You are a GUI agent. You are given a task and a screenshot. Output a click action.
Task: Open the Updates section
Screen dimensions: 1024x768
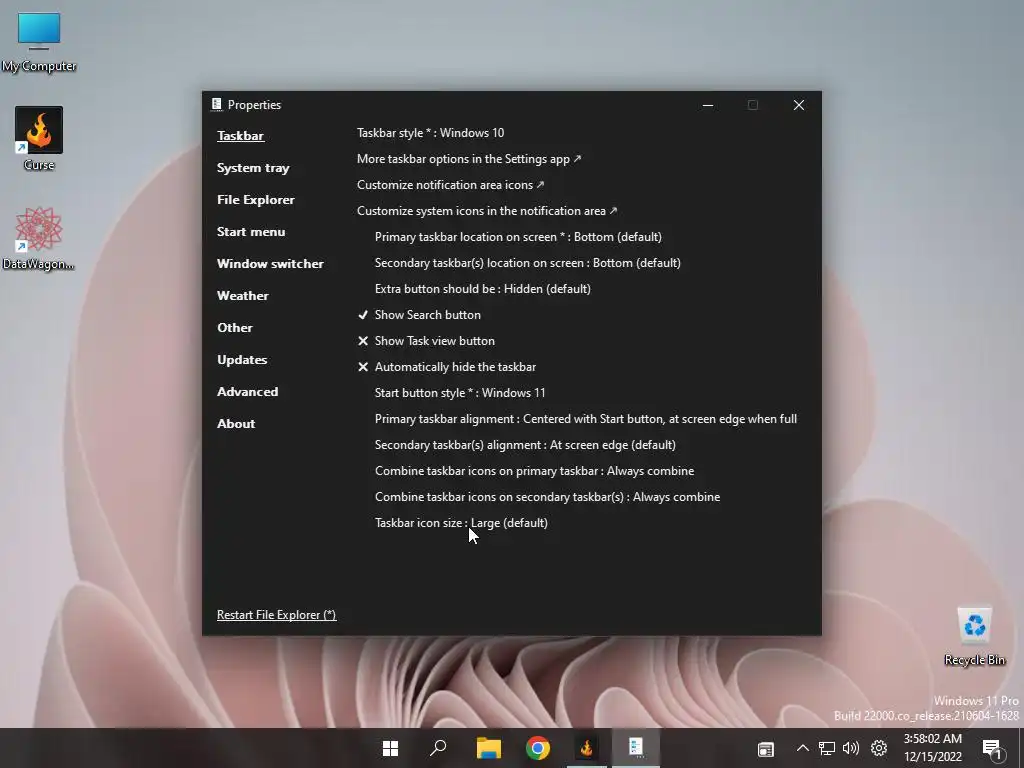(242, 360)
